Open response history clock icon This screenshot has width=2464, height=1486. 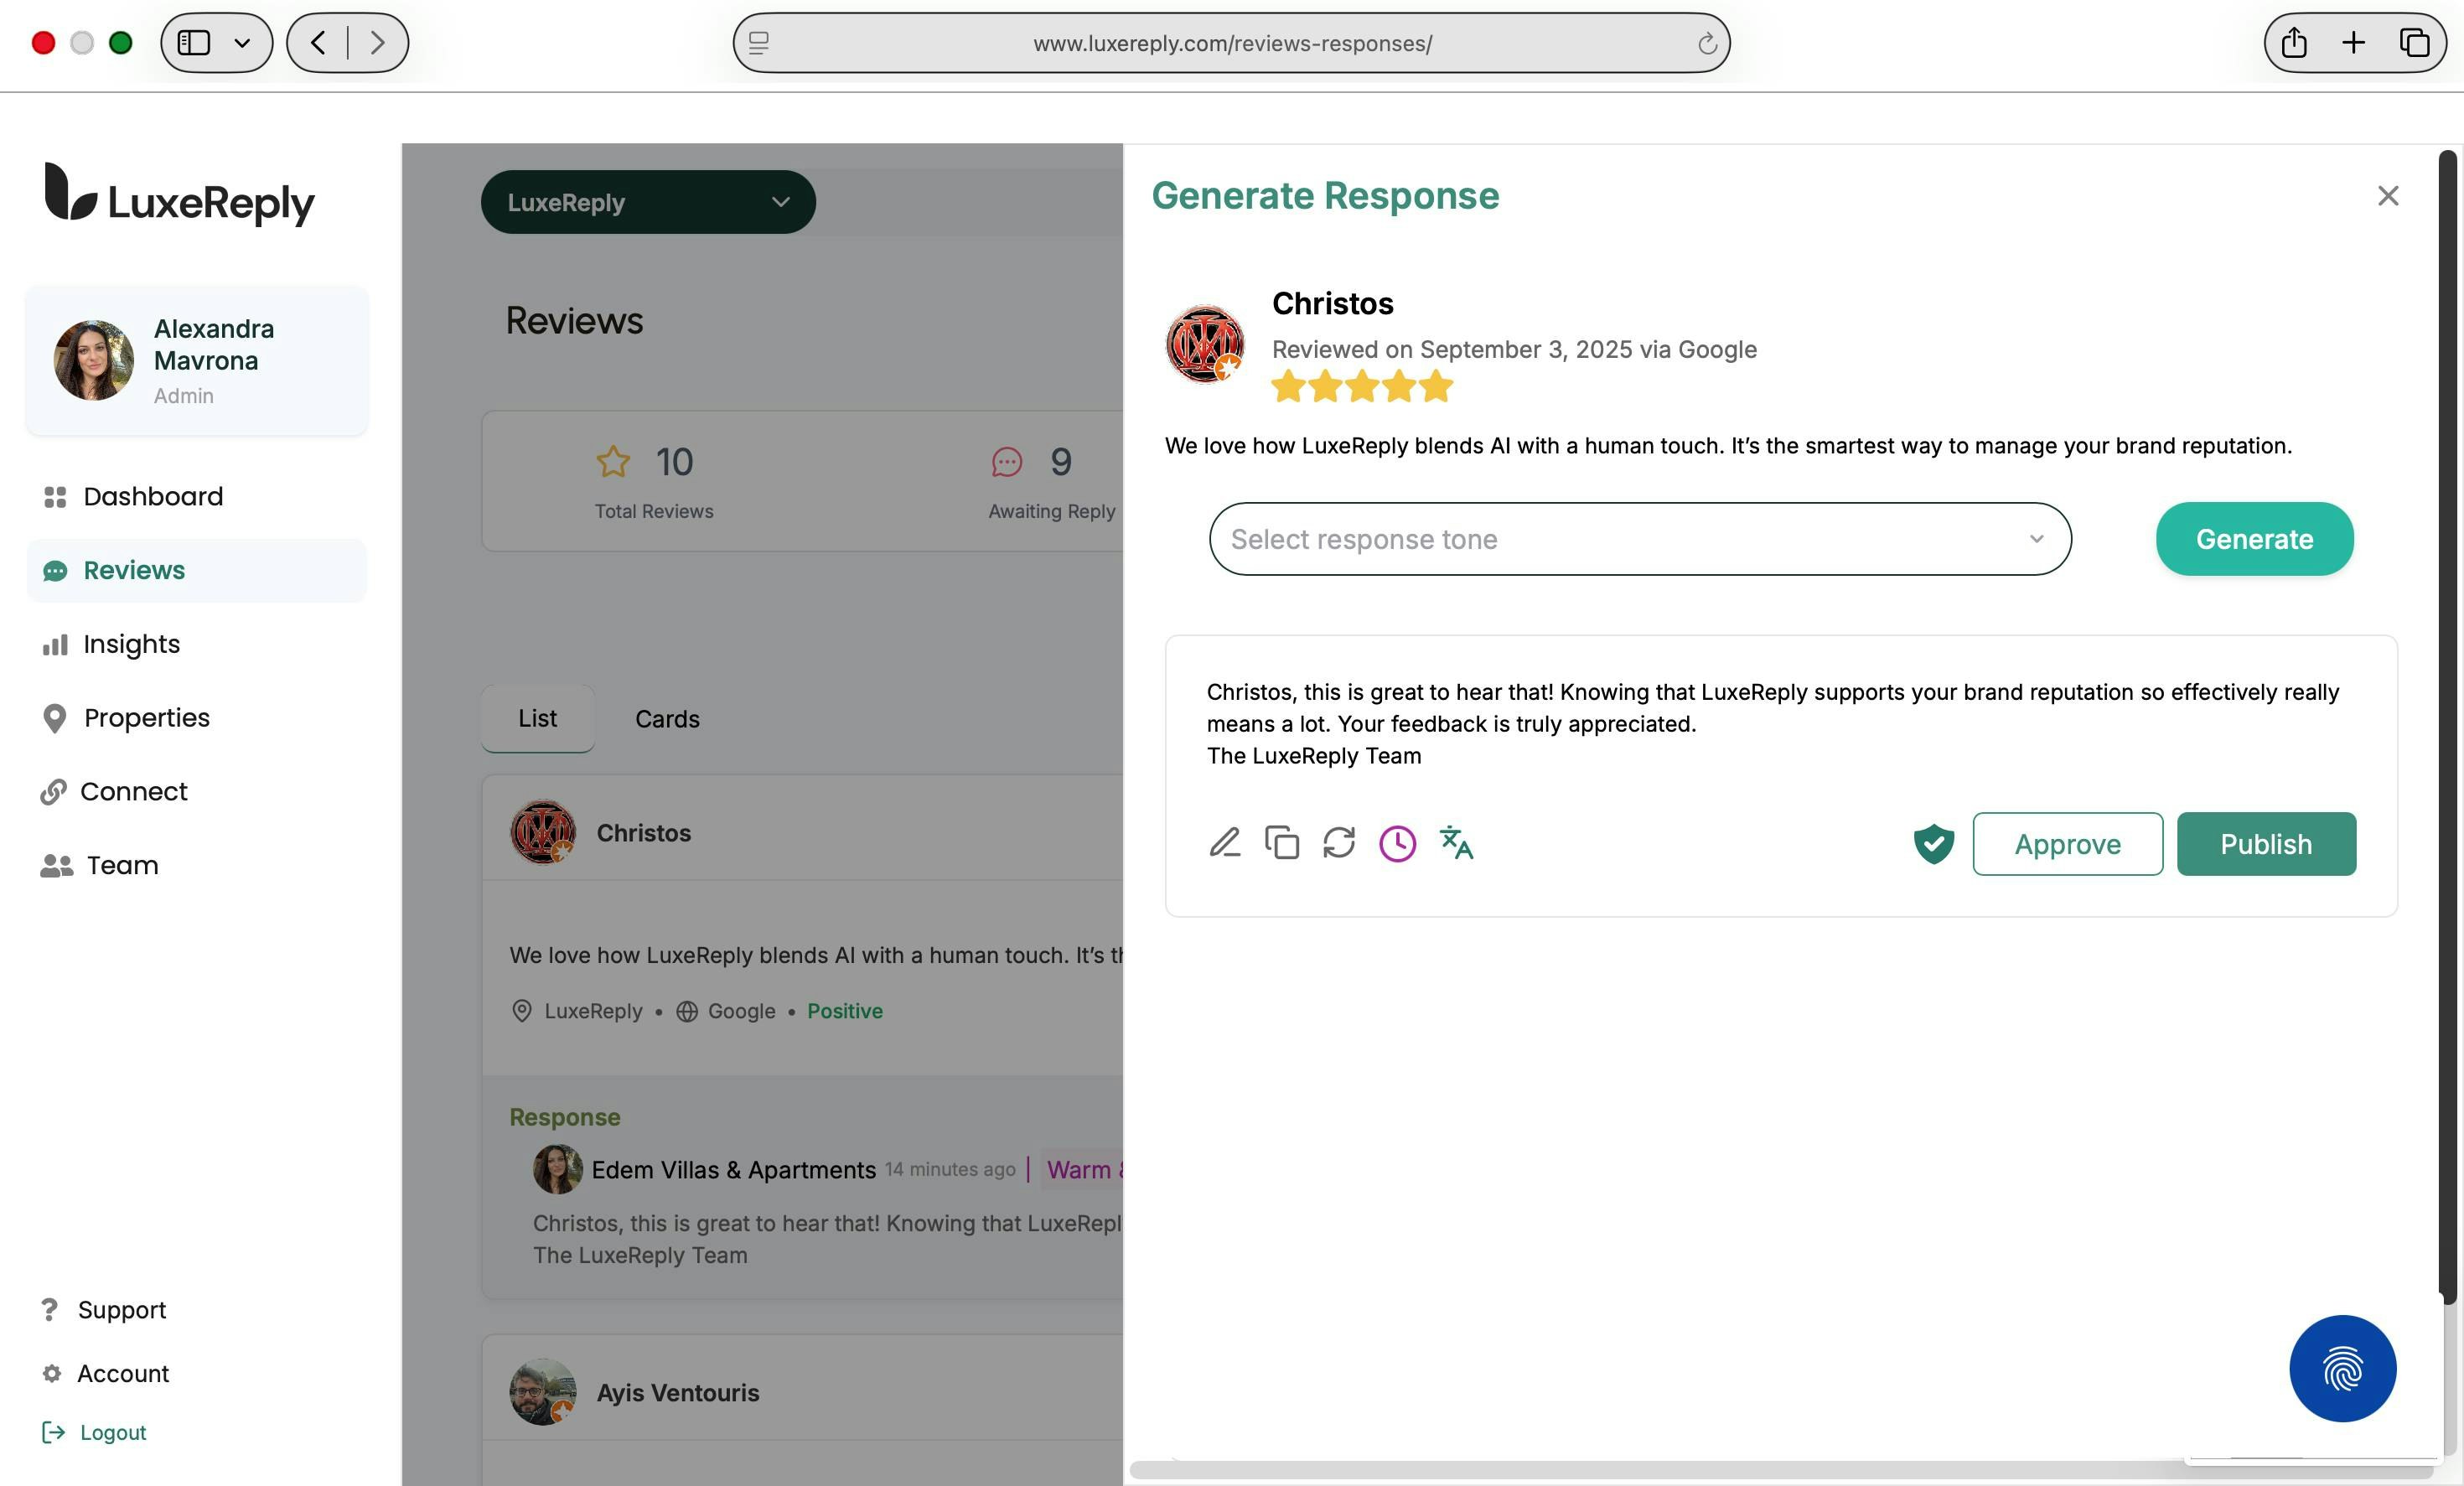1397,843
